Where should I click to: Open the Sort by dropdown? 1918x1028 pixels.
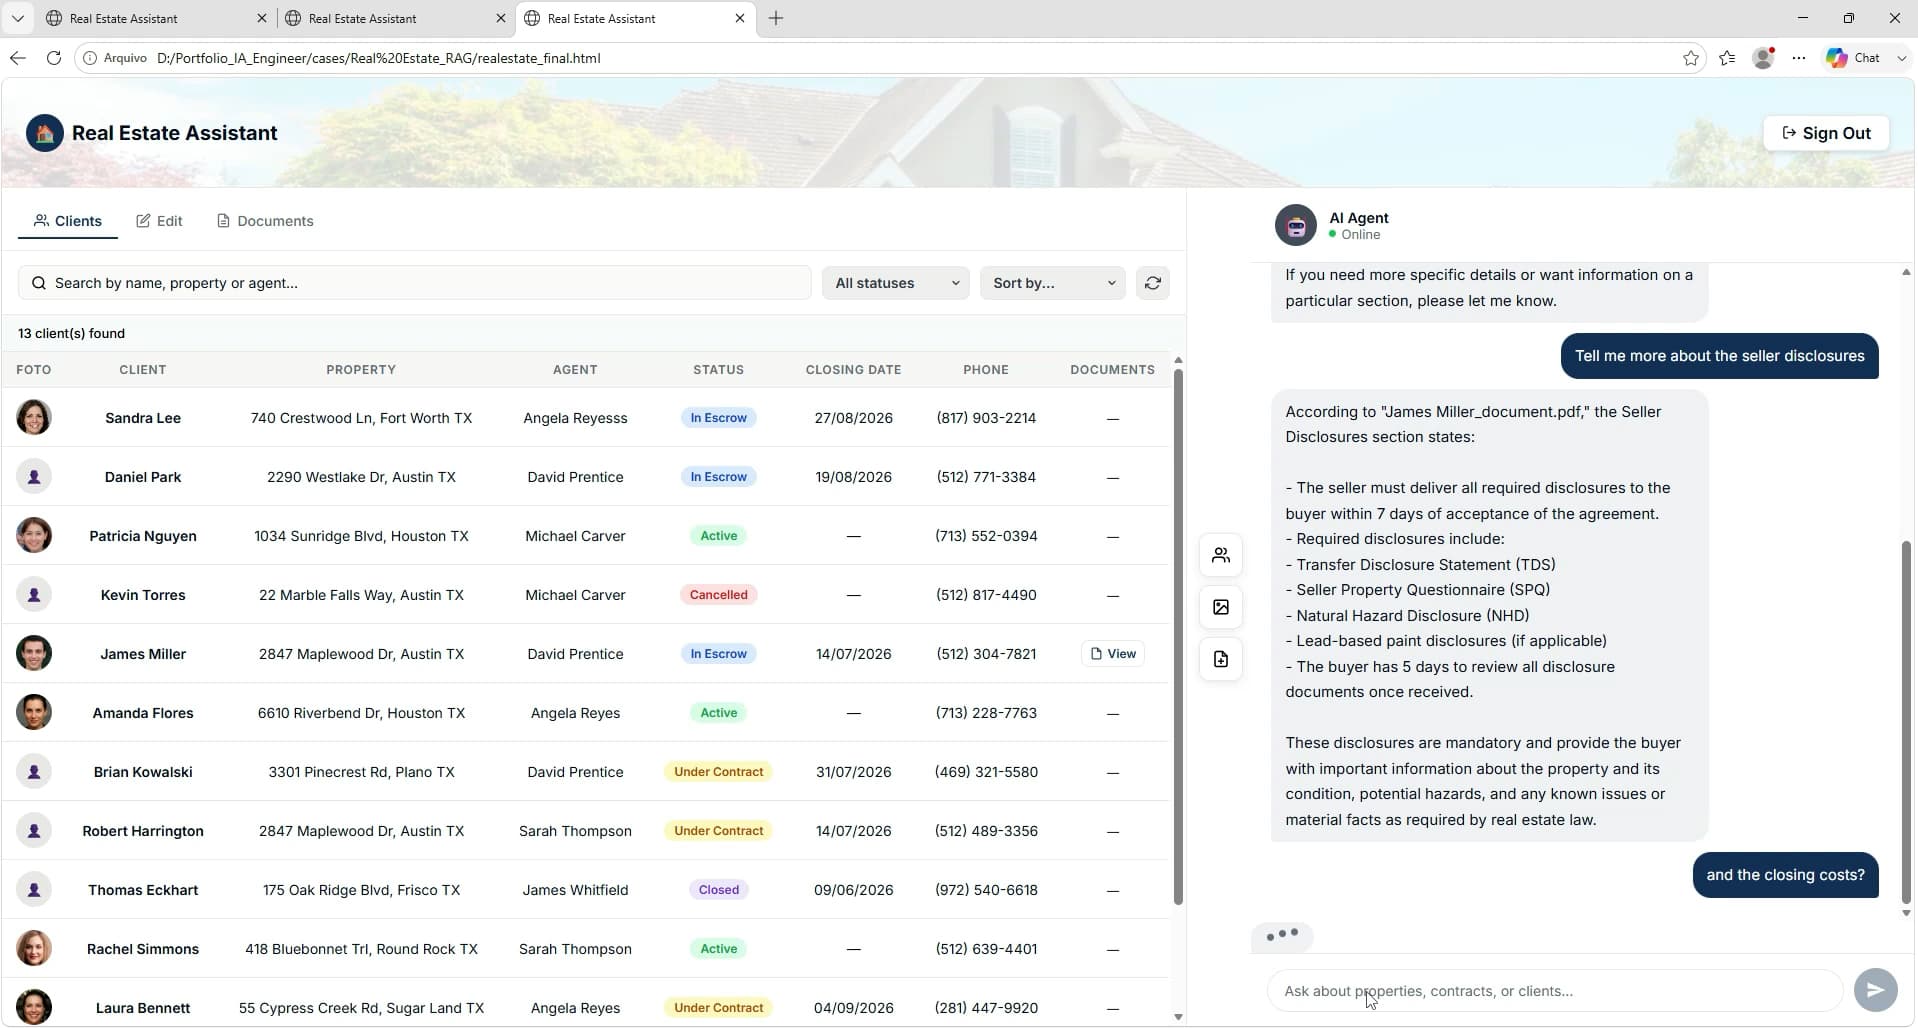(1052, 283)
